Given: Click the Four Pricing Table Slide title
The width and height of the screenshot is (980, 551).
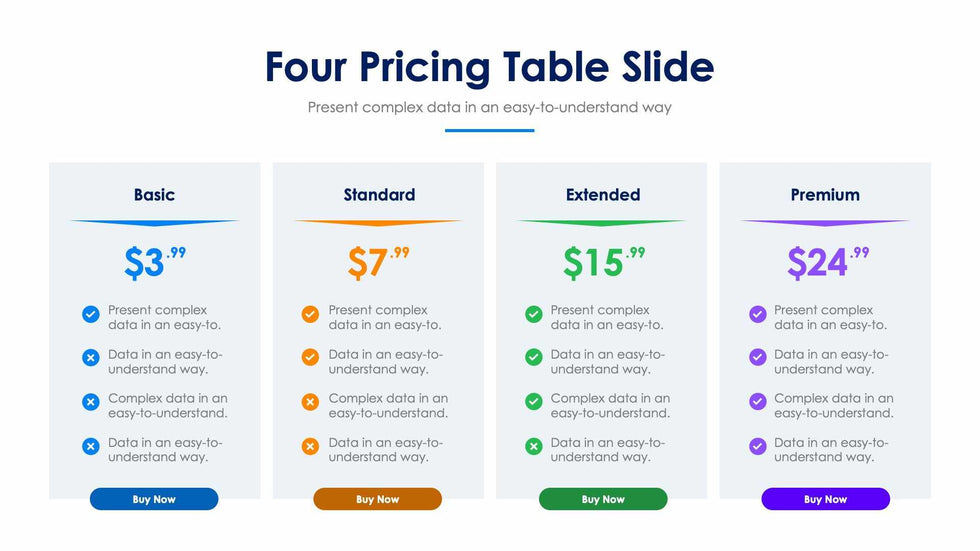Looking at the screenshot, I should point(489,67).
